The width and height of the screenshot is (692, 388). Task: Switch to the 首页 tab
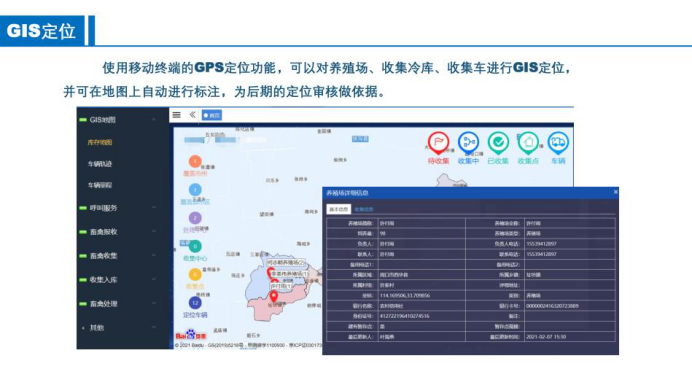[212, 115]
